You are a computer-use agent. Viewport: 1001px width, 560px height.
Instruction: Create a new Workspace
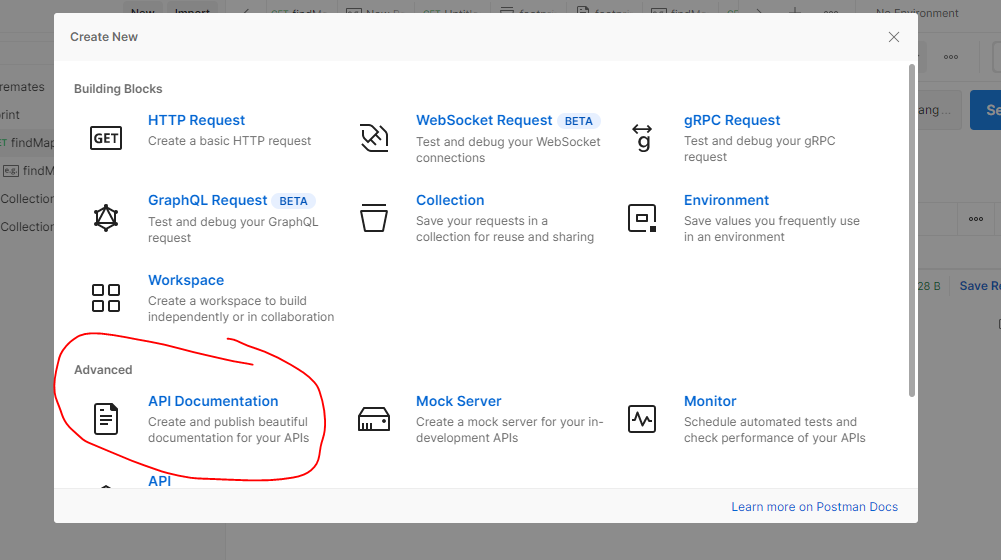(186, 280)
